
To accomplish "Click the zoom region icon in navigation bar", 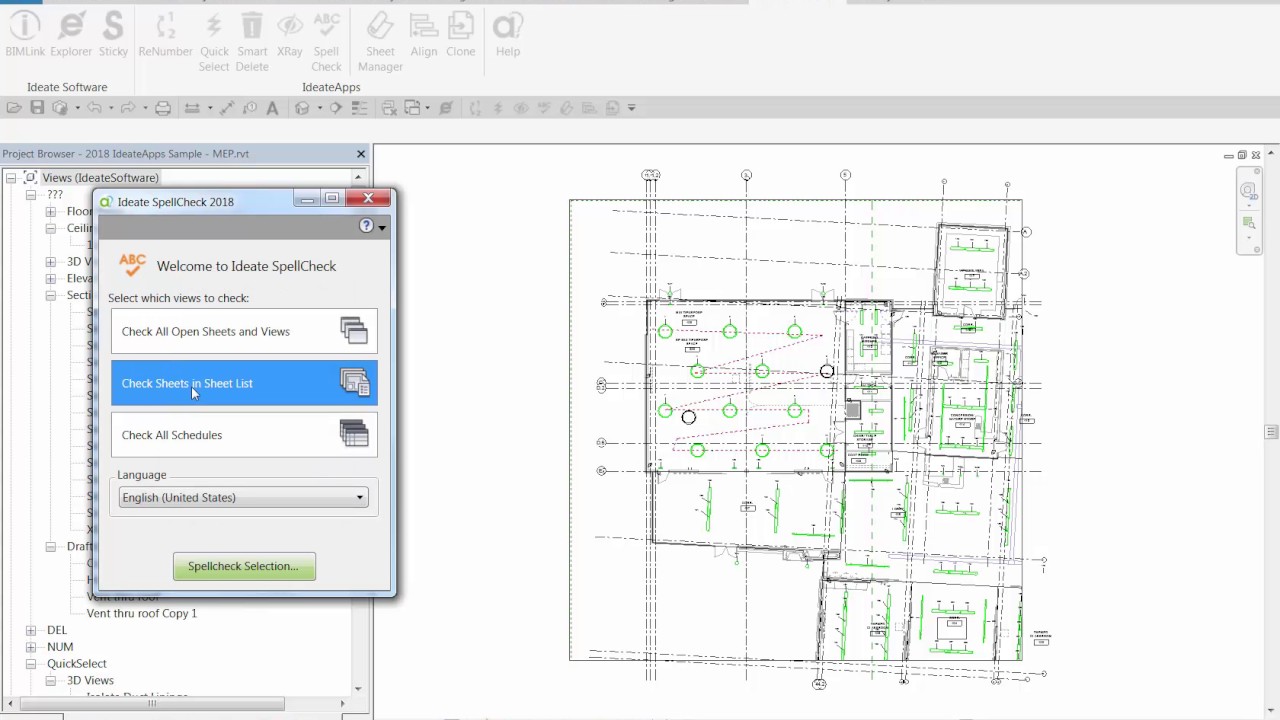I will [1249, 222].
